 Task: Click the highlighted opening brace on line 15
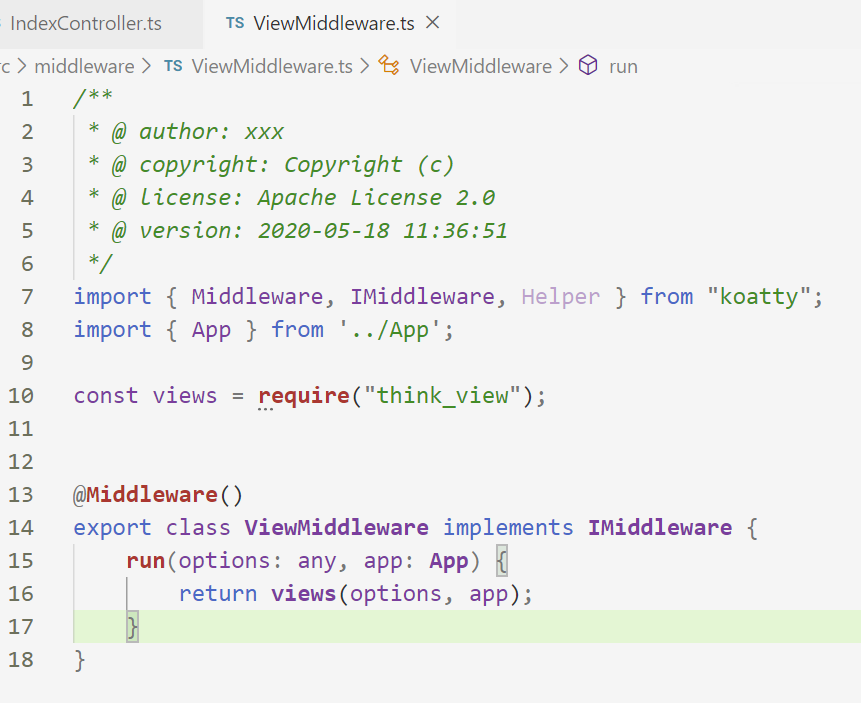coord(502,561)
